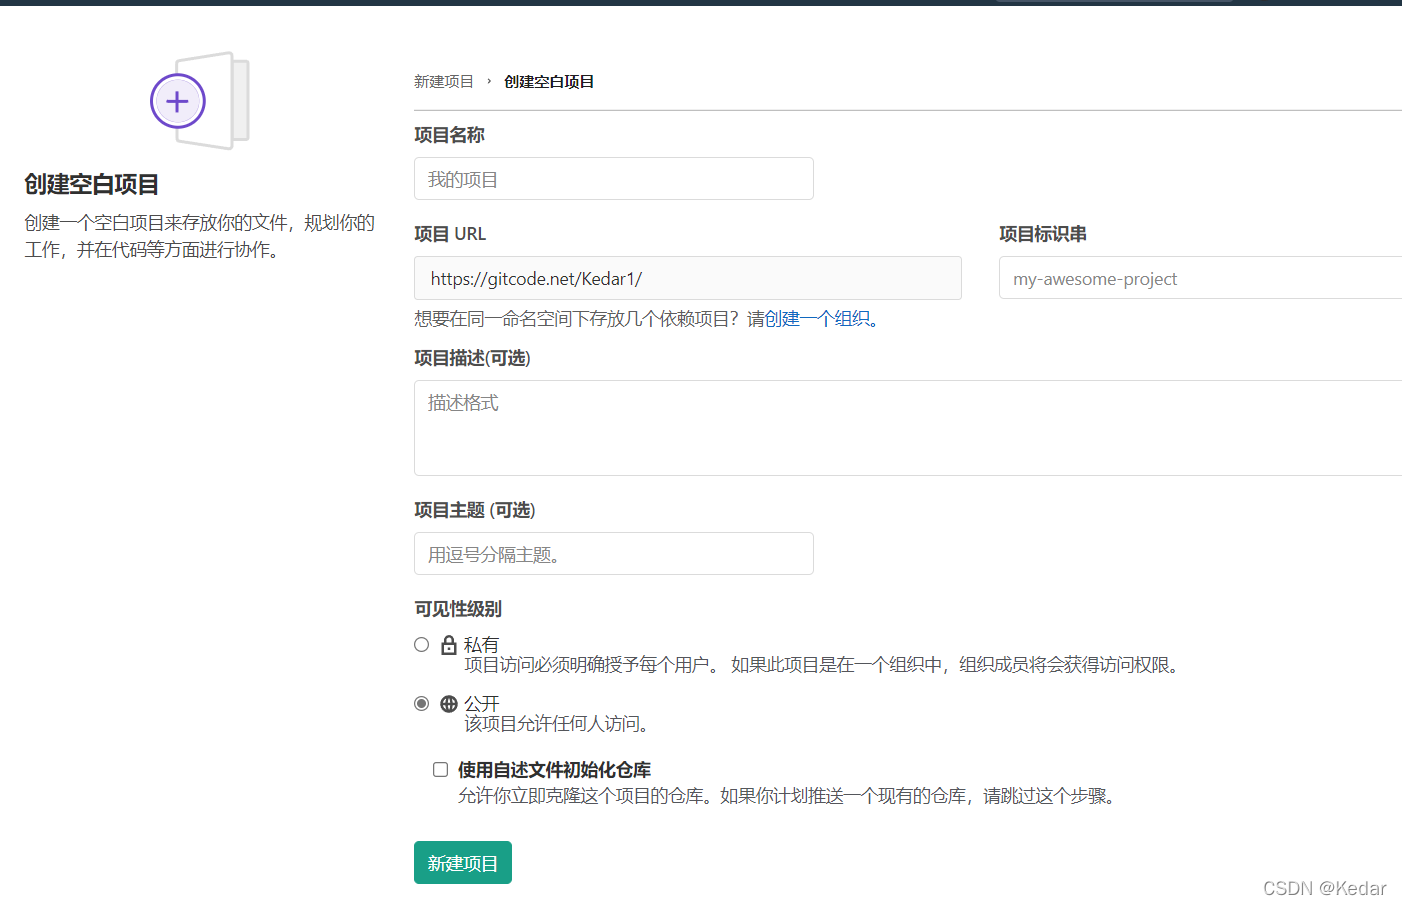Click the CSDN @Kedar watermark
This screenshot has width=1402, height=905.
(x=1322, y=887)
